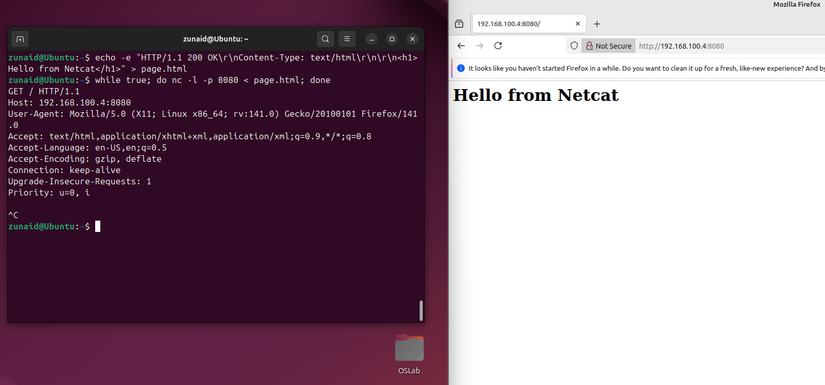Close the 192.168.100.4:8080 Firefox tab
The width and height of the screenshot is (825, 385).
[x=577, y=24]
